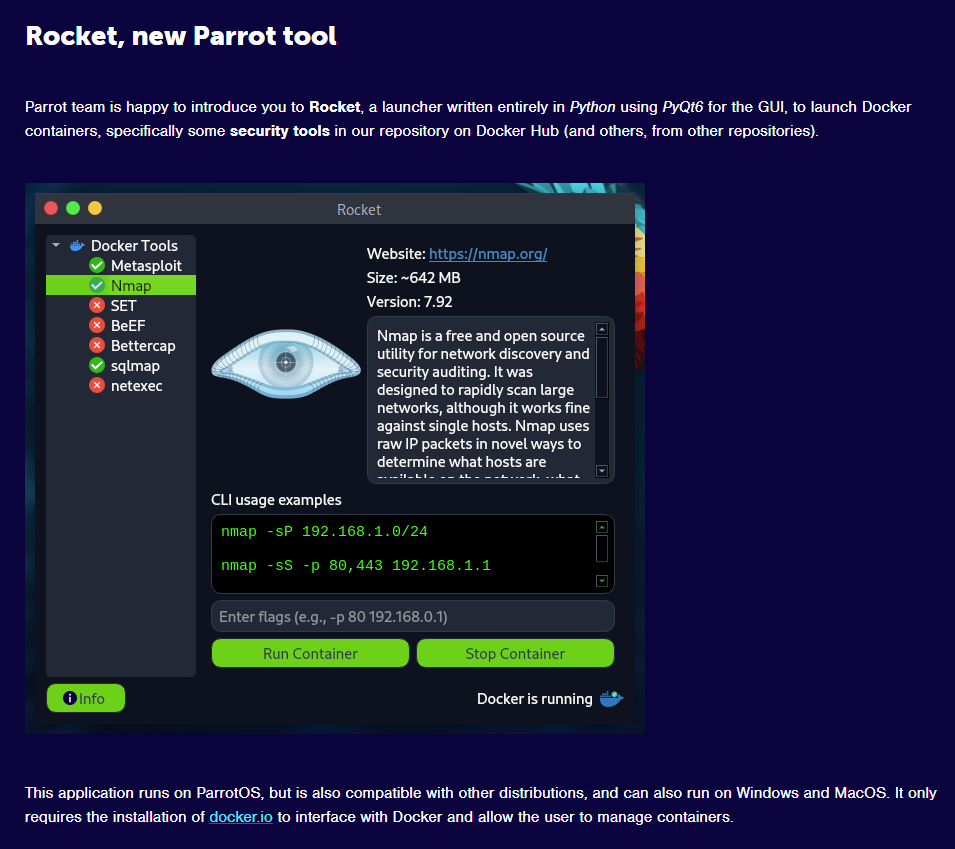Click the red X icon next to netexec

(97, 386)
